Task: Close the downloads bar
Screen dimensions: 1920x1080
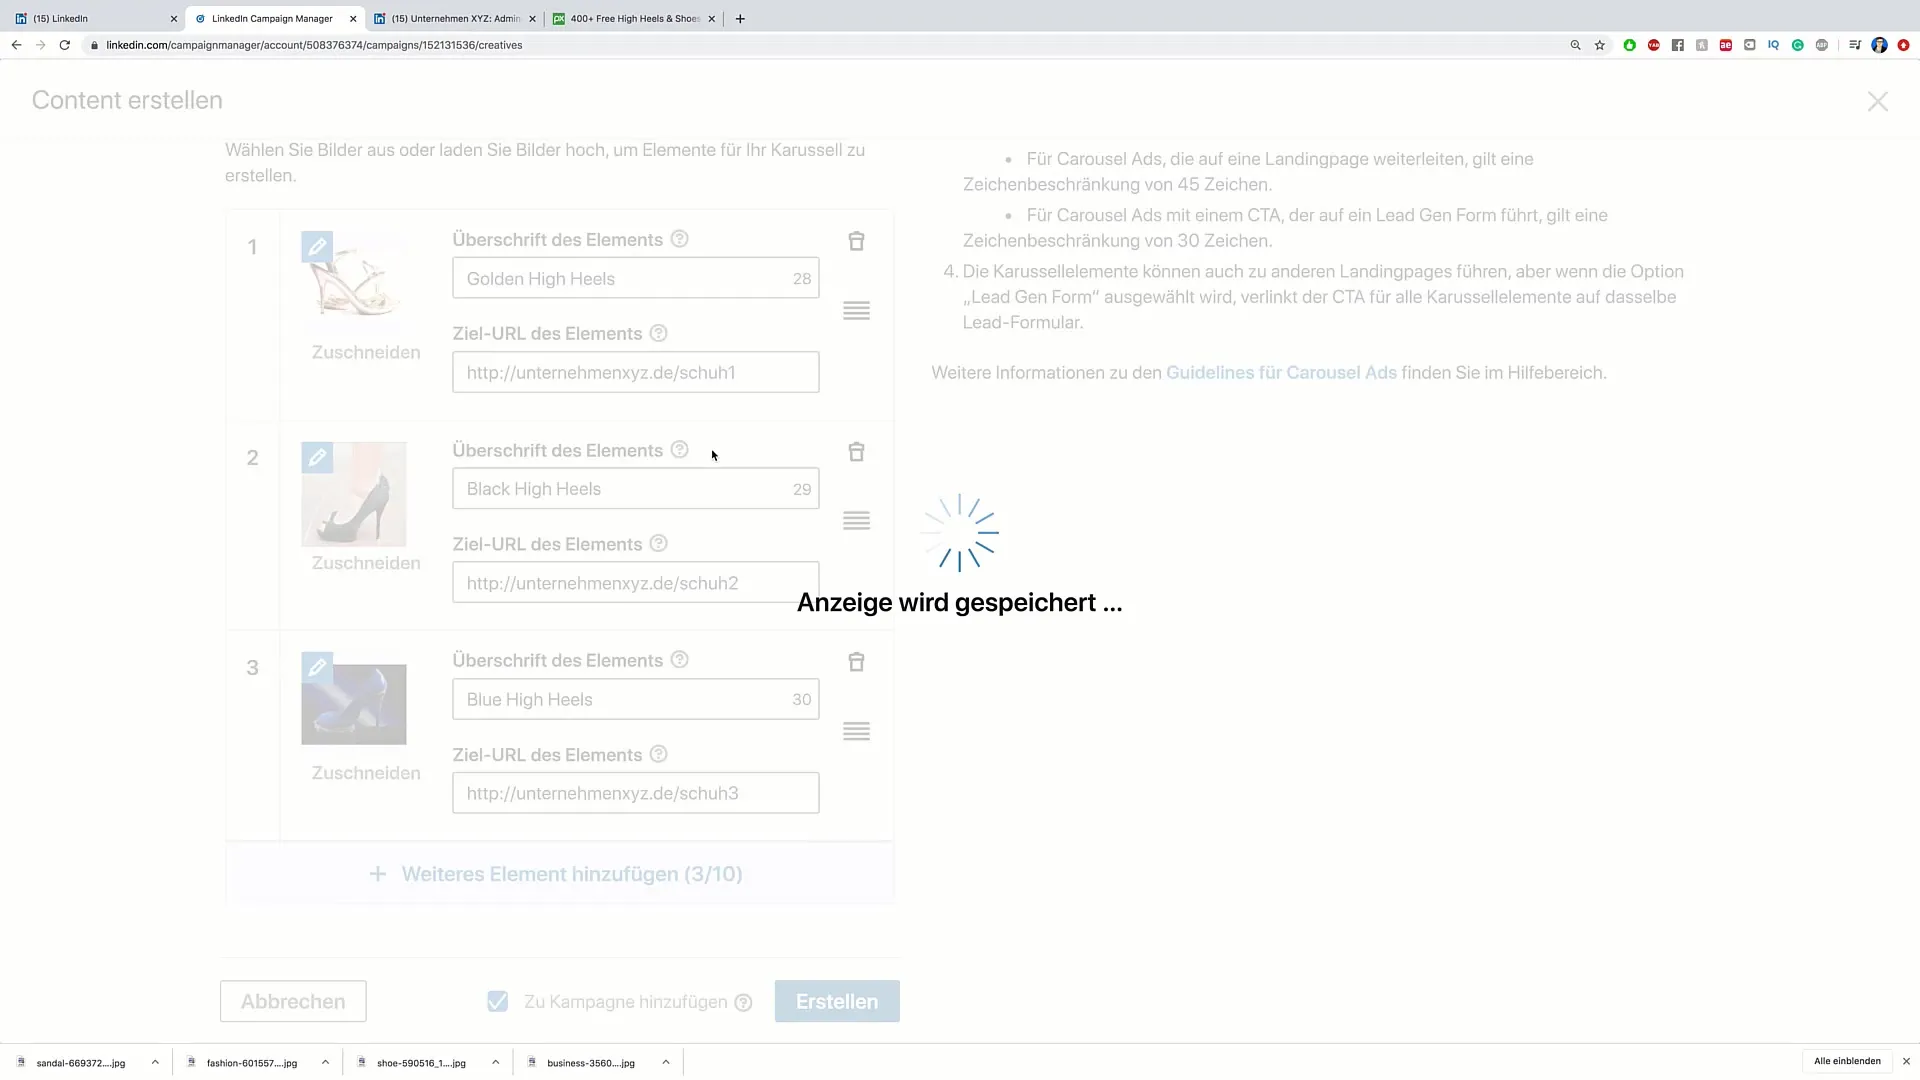Action: [1906, 1061]
